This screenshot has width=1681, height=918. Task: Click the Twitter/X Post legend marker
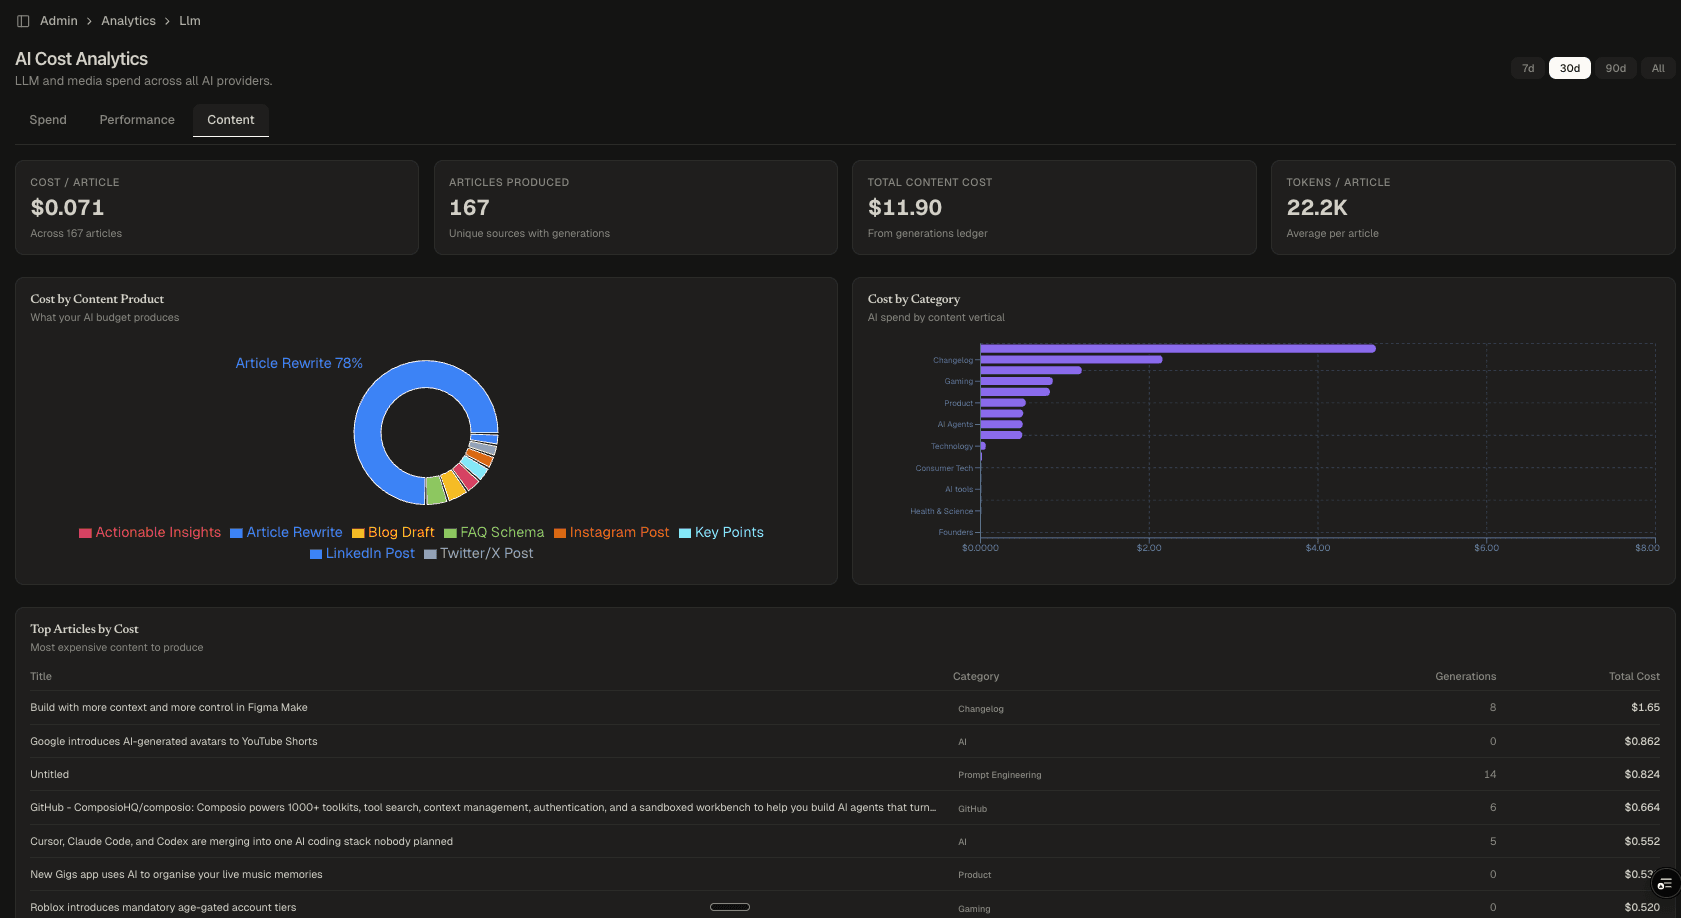pos(430,554)
